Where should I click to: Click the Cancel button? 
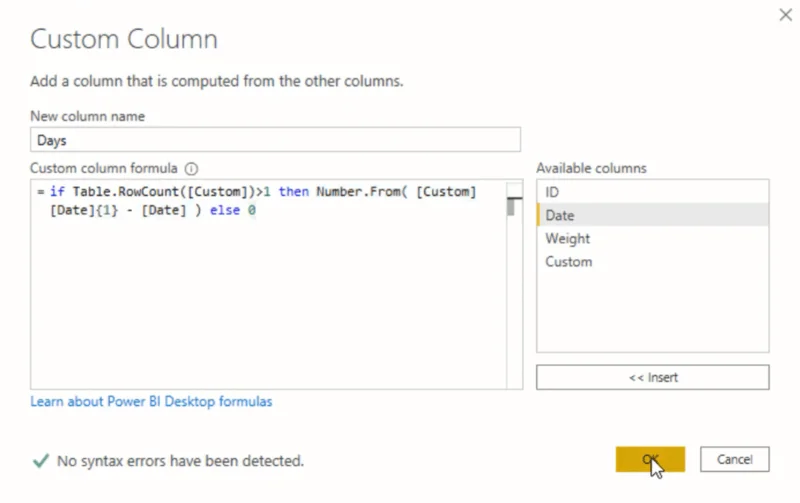click(735, 459)
